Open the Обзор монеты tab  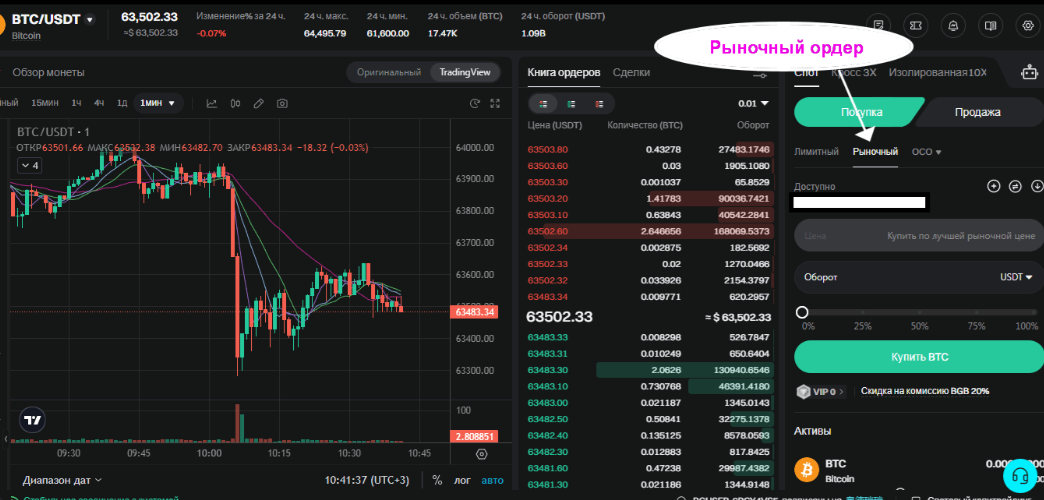coord(49,73)
